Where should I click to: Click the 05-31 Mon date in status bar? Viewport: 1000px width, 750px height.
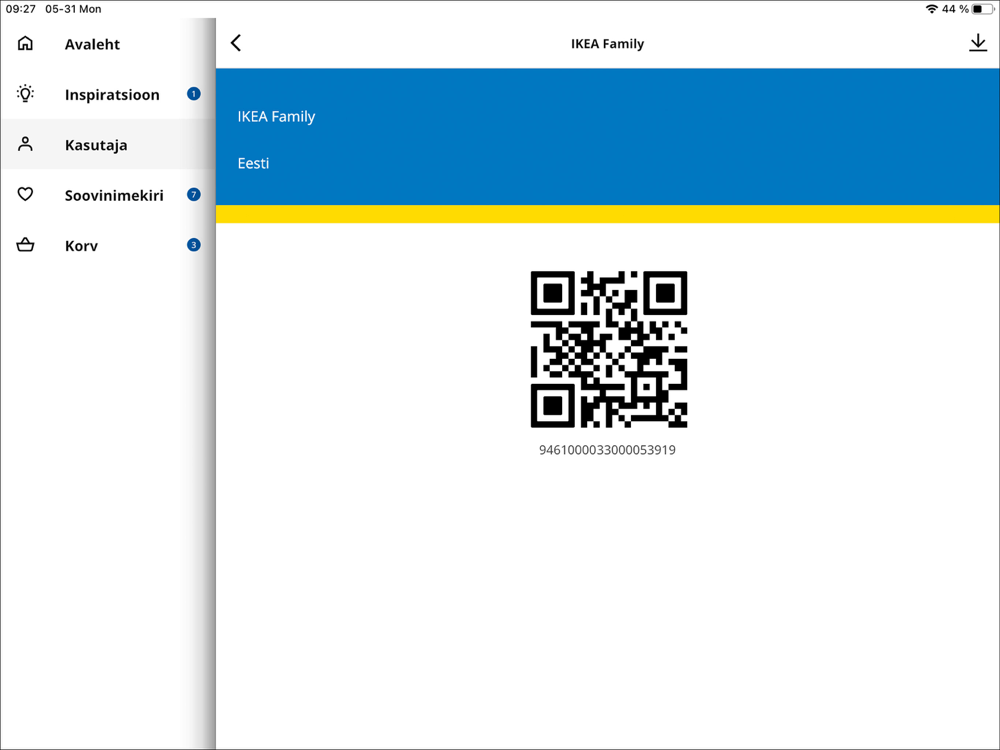73,9
